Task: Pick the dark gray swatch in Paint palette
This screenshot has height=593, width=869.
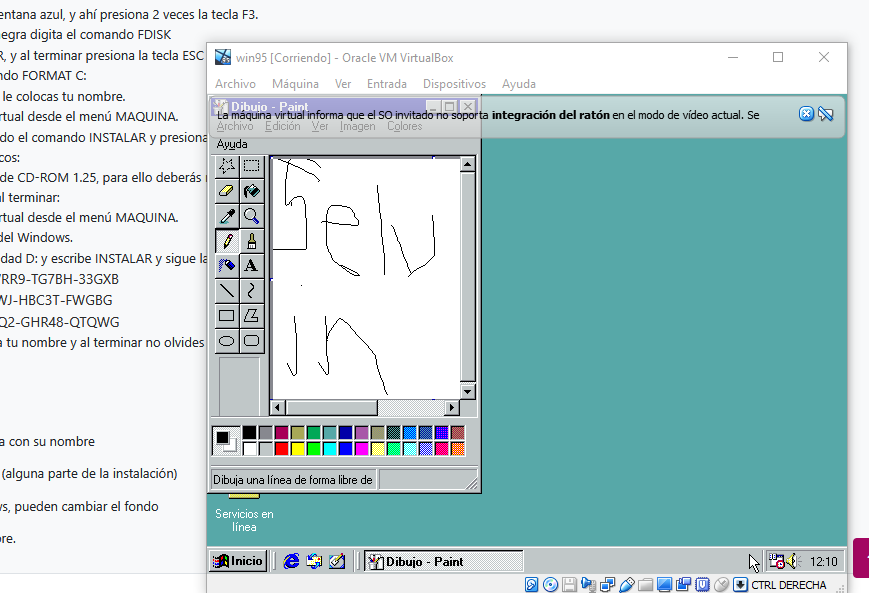Action: click(x=265, y=433)
